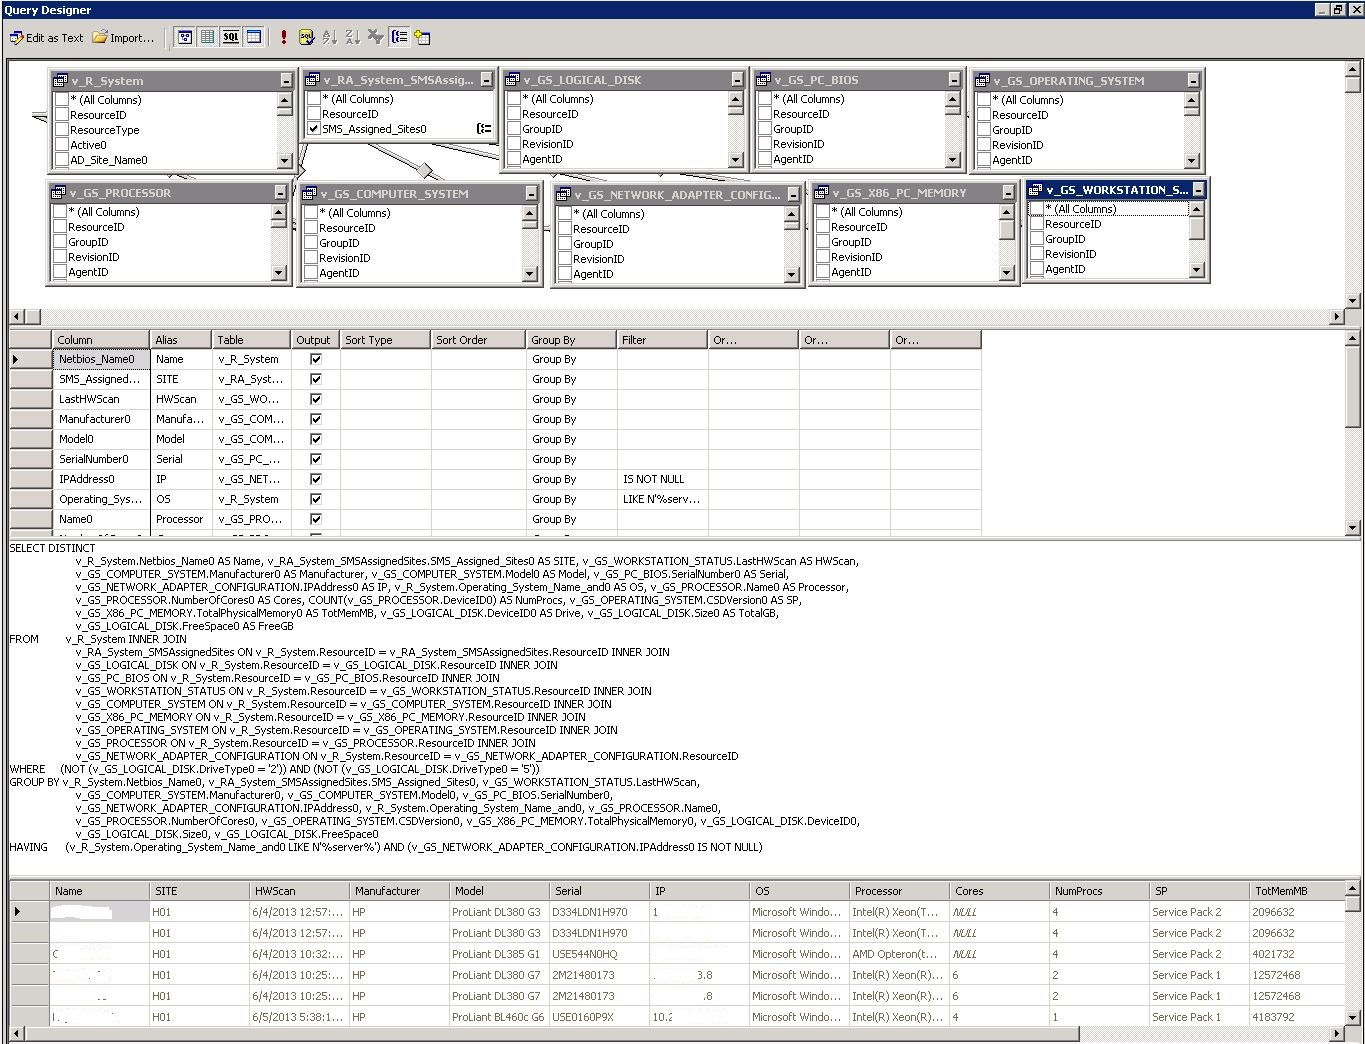Viewport: 1365px width, 1044px height.
Task: Open Table cell for the SerialNumber0 row
Action: [251, 459]
